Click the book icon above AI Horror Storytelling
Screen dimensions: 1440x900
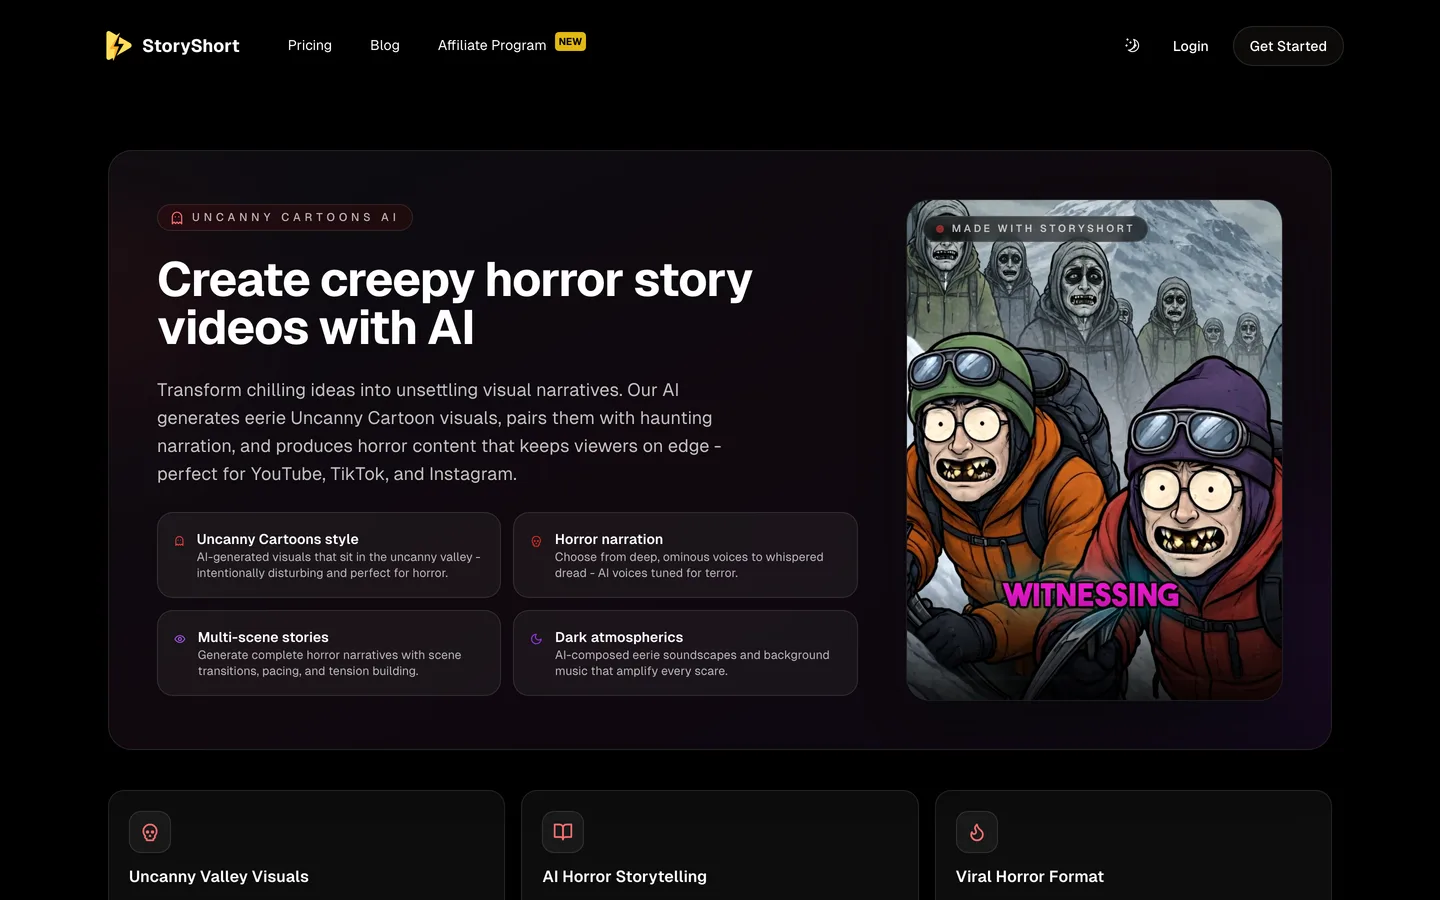pyautogui.click(x=563, y=832)
